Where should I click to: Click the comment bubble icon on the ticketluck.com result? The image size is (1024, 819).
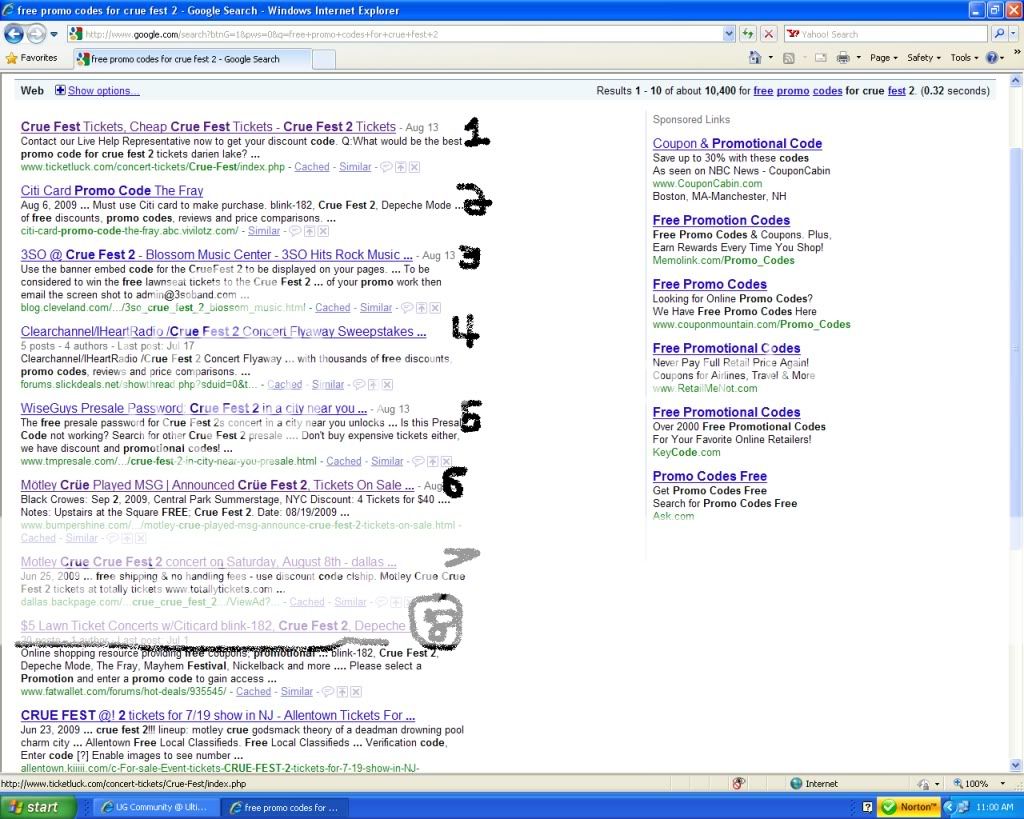coord(386,167)
